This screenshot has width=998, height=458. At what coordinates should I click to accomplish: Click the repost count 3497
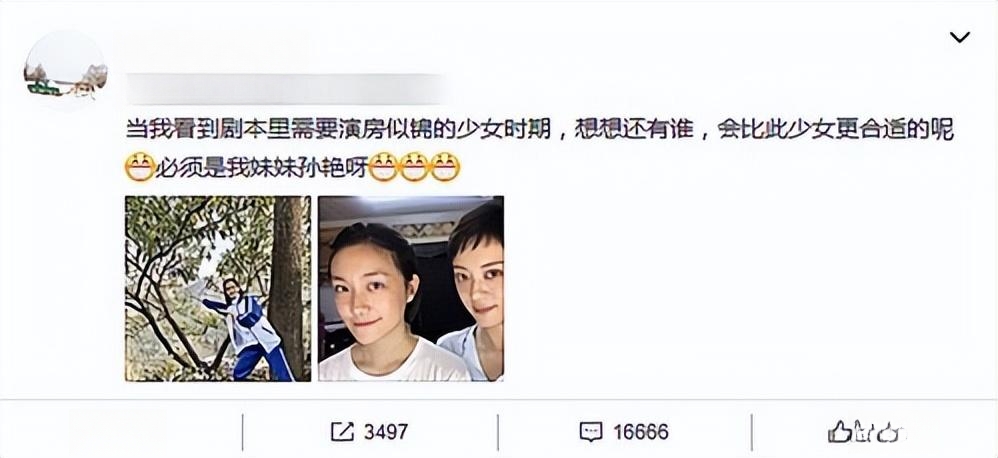[x=386, y=432]
